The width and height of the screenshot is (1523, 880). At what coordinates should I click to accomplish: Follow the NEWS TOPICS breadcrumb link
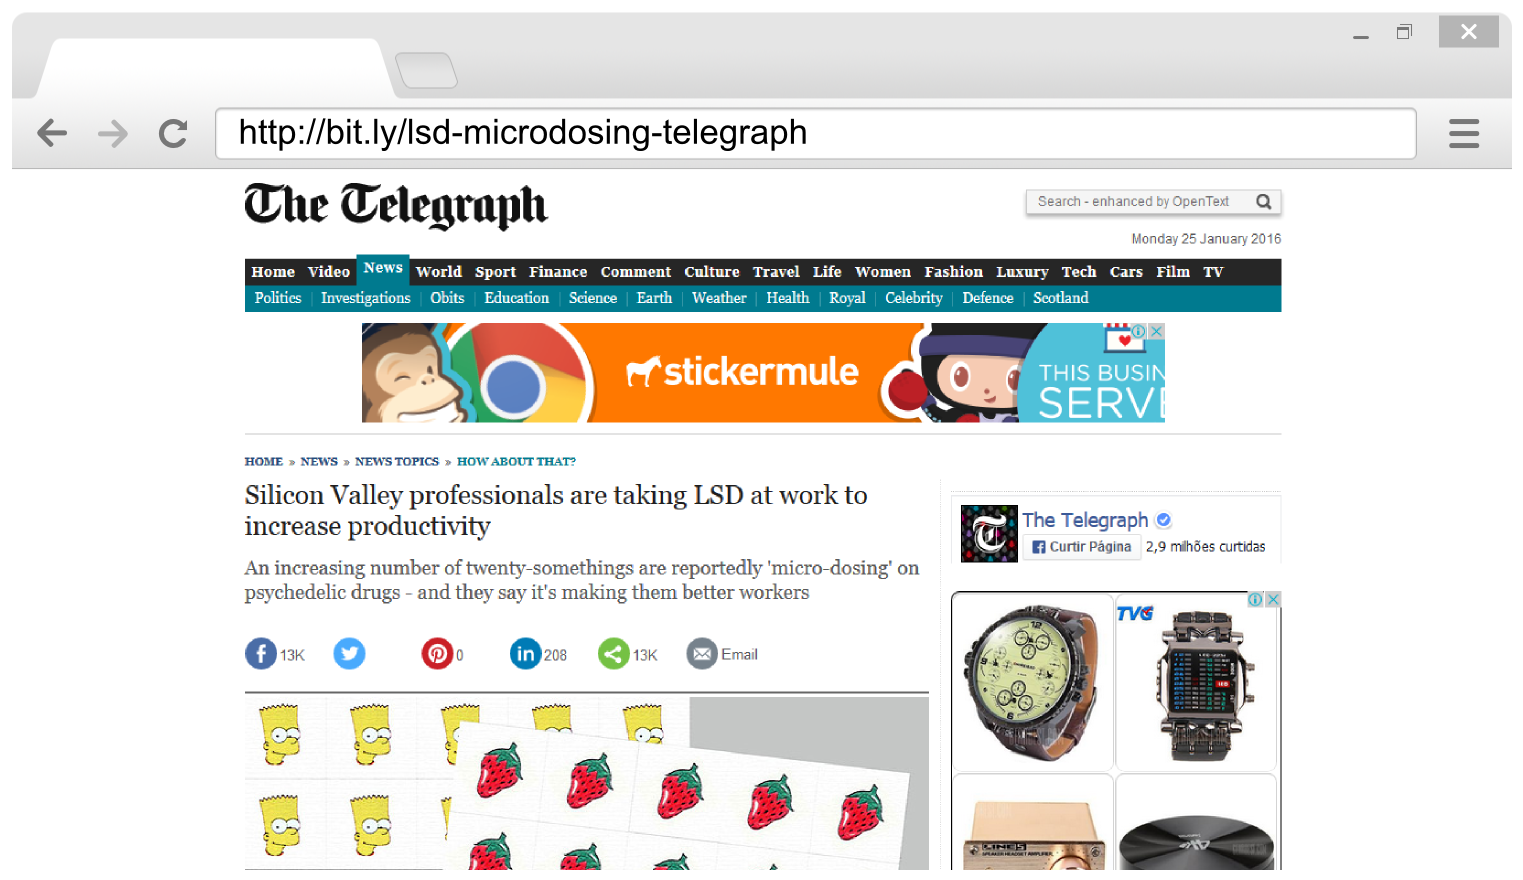tap(397, 462)
